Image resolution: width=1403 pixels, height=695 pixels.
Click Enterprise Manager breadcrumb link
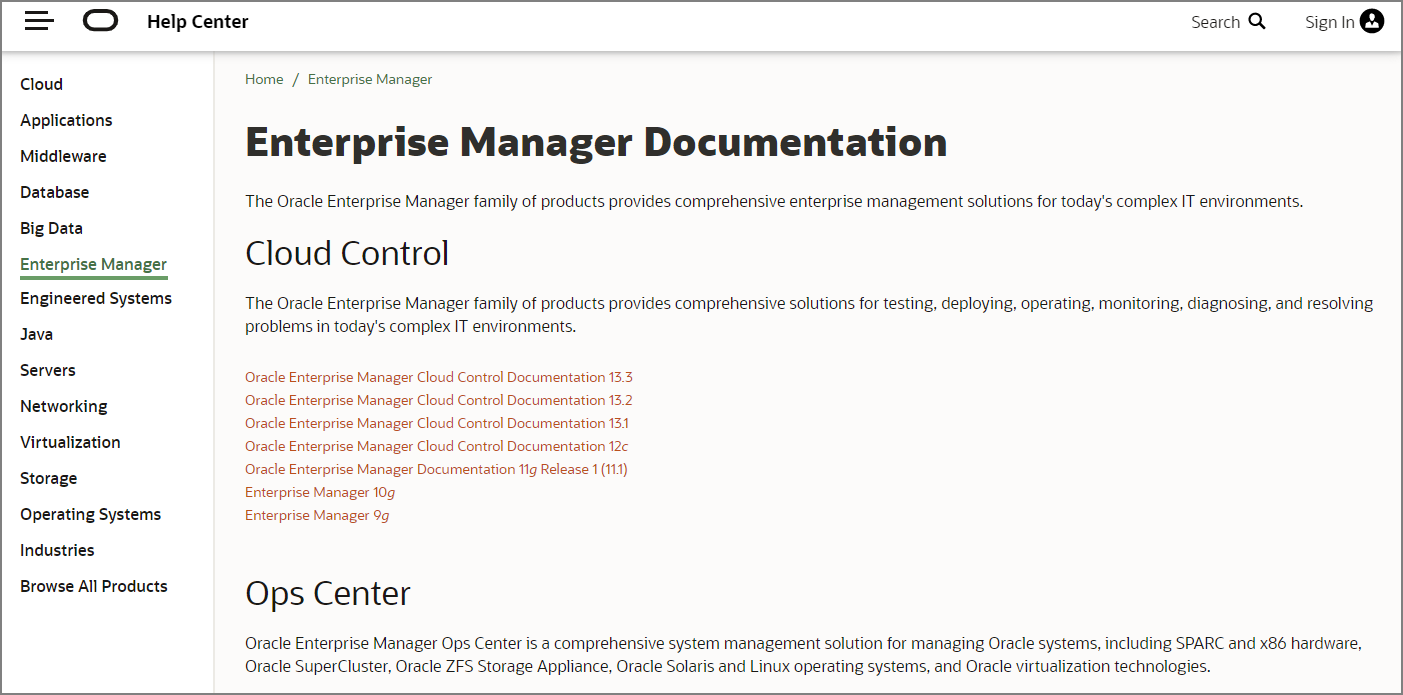tap(370, 79)
